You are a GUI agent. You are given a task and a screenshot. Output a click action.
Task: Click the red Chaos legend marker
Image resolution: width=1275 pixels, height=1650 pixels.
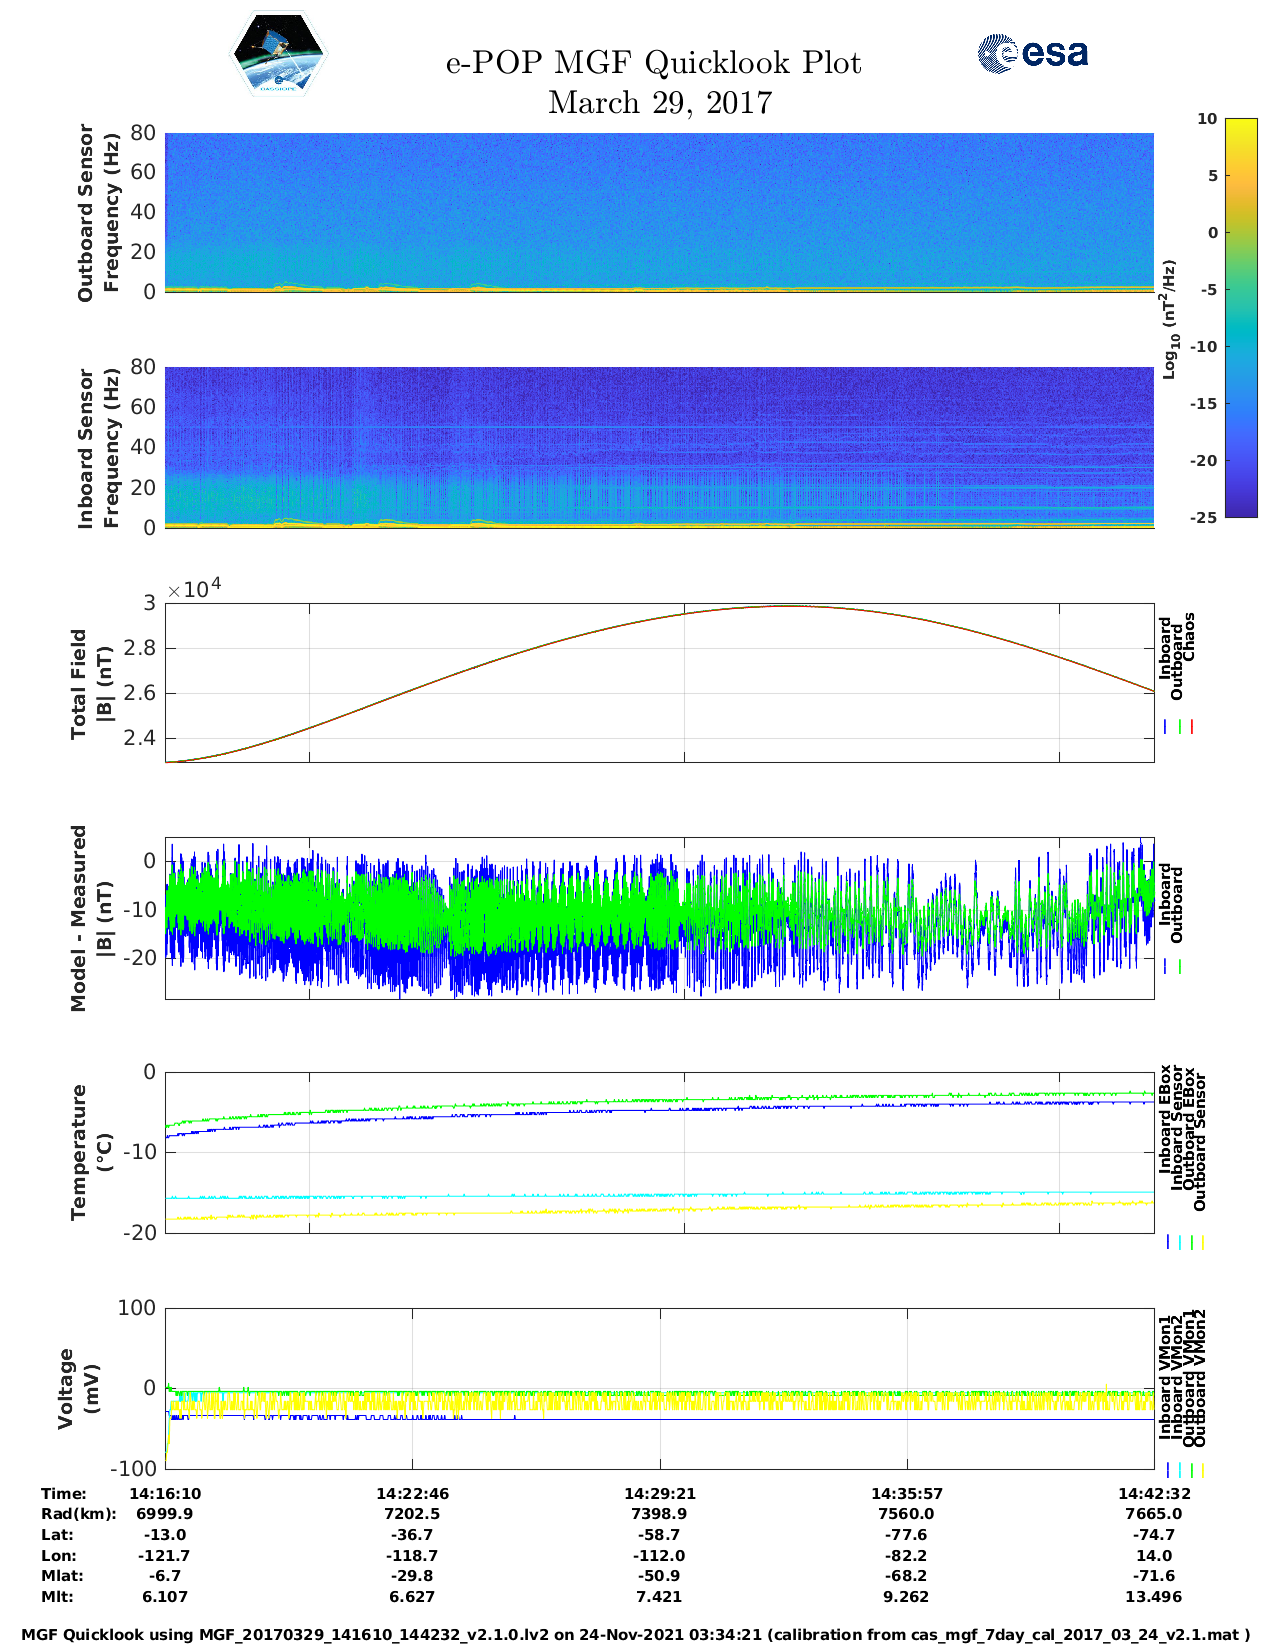(x=1192, y=727)
